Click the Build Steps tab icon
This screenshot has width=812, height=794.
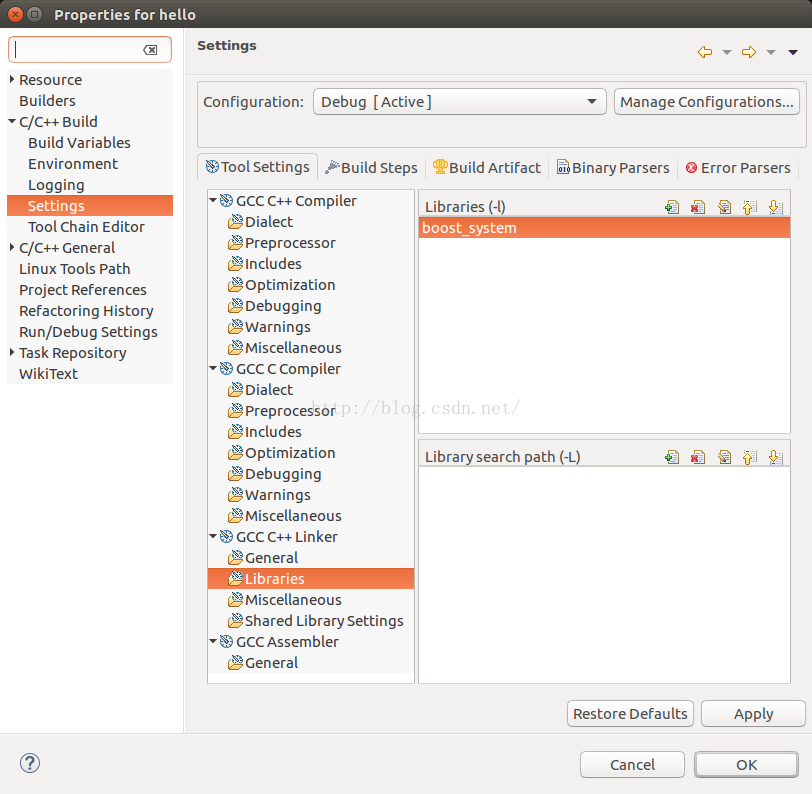(332, 167)
